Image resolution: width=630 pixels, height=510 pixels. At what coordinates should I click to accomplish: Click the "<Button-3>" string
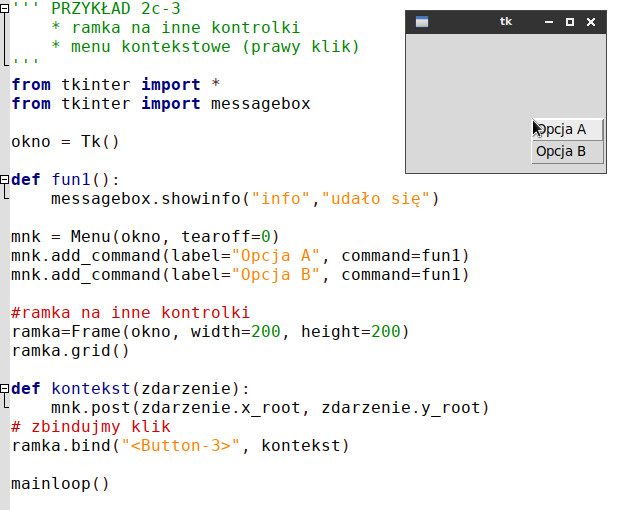click(x=180, y=446)
